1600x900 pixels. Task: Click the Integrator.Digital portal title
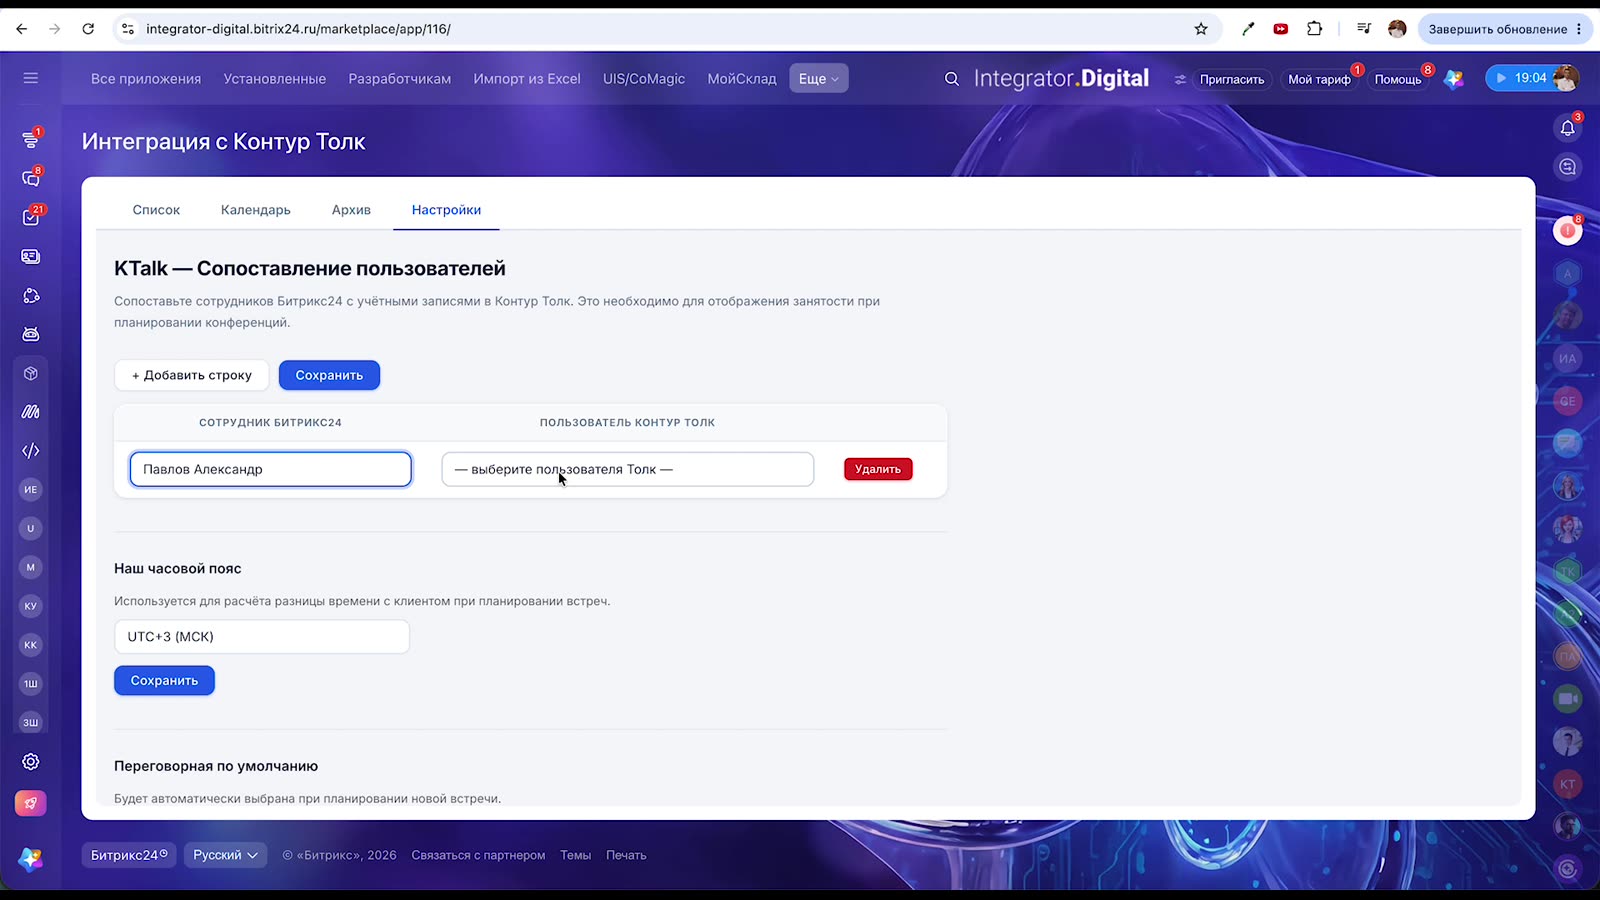click(x=1061, y=78)
